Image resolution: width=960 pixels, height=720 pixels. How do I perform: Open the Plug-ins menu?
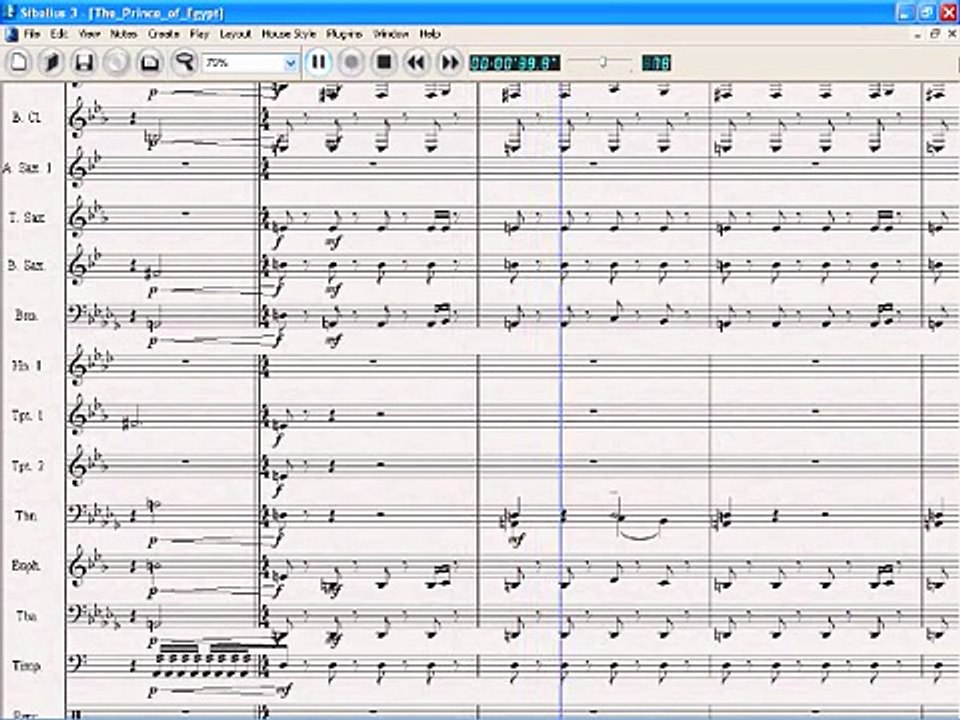(344, 34)
